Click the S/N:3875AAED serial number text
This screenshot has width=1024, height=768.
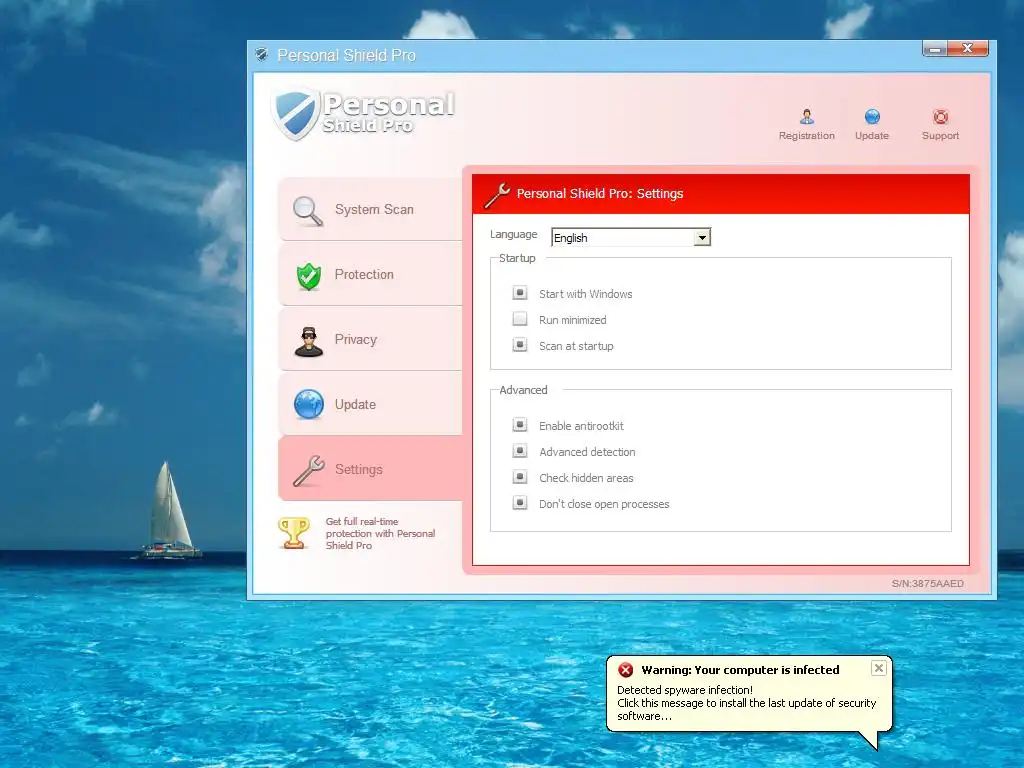(927, 584)
